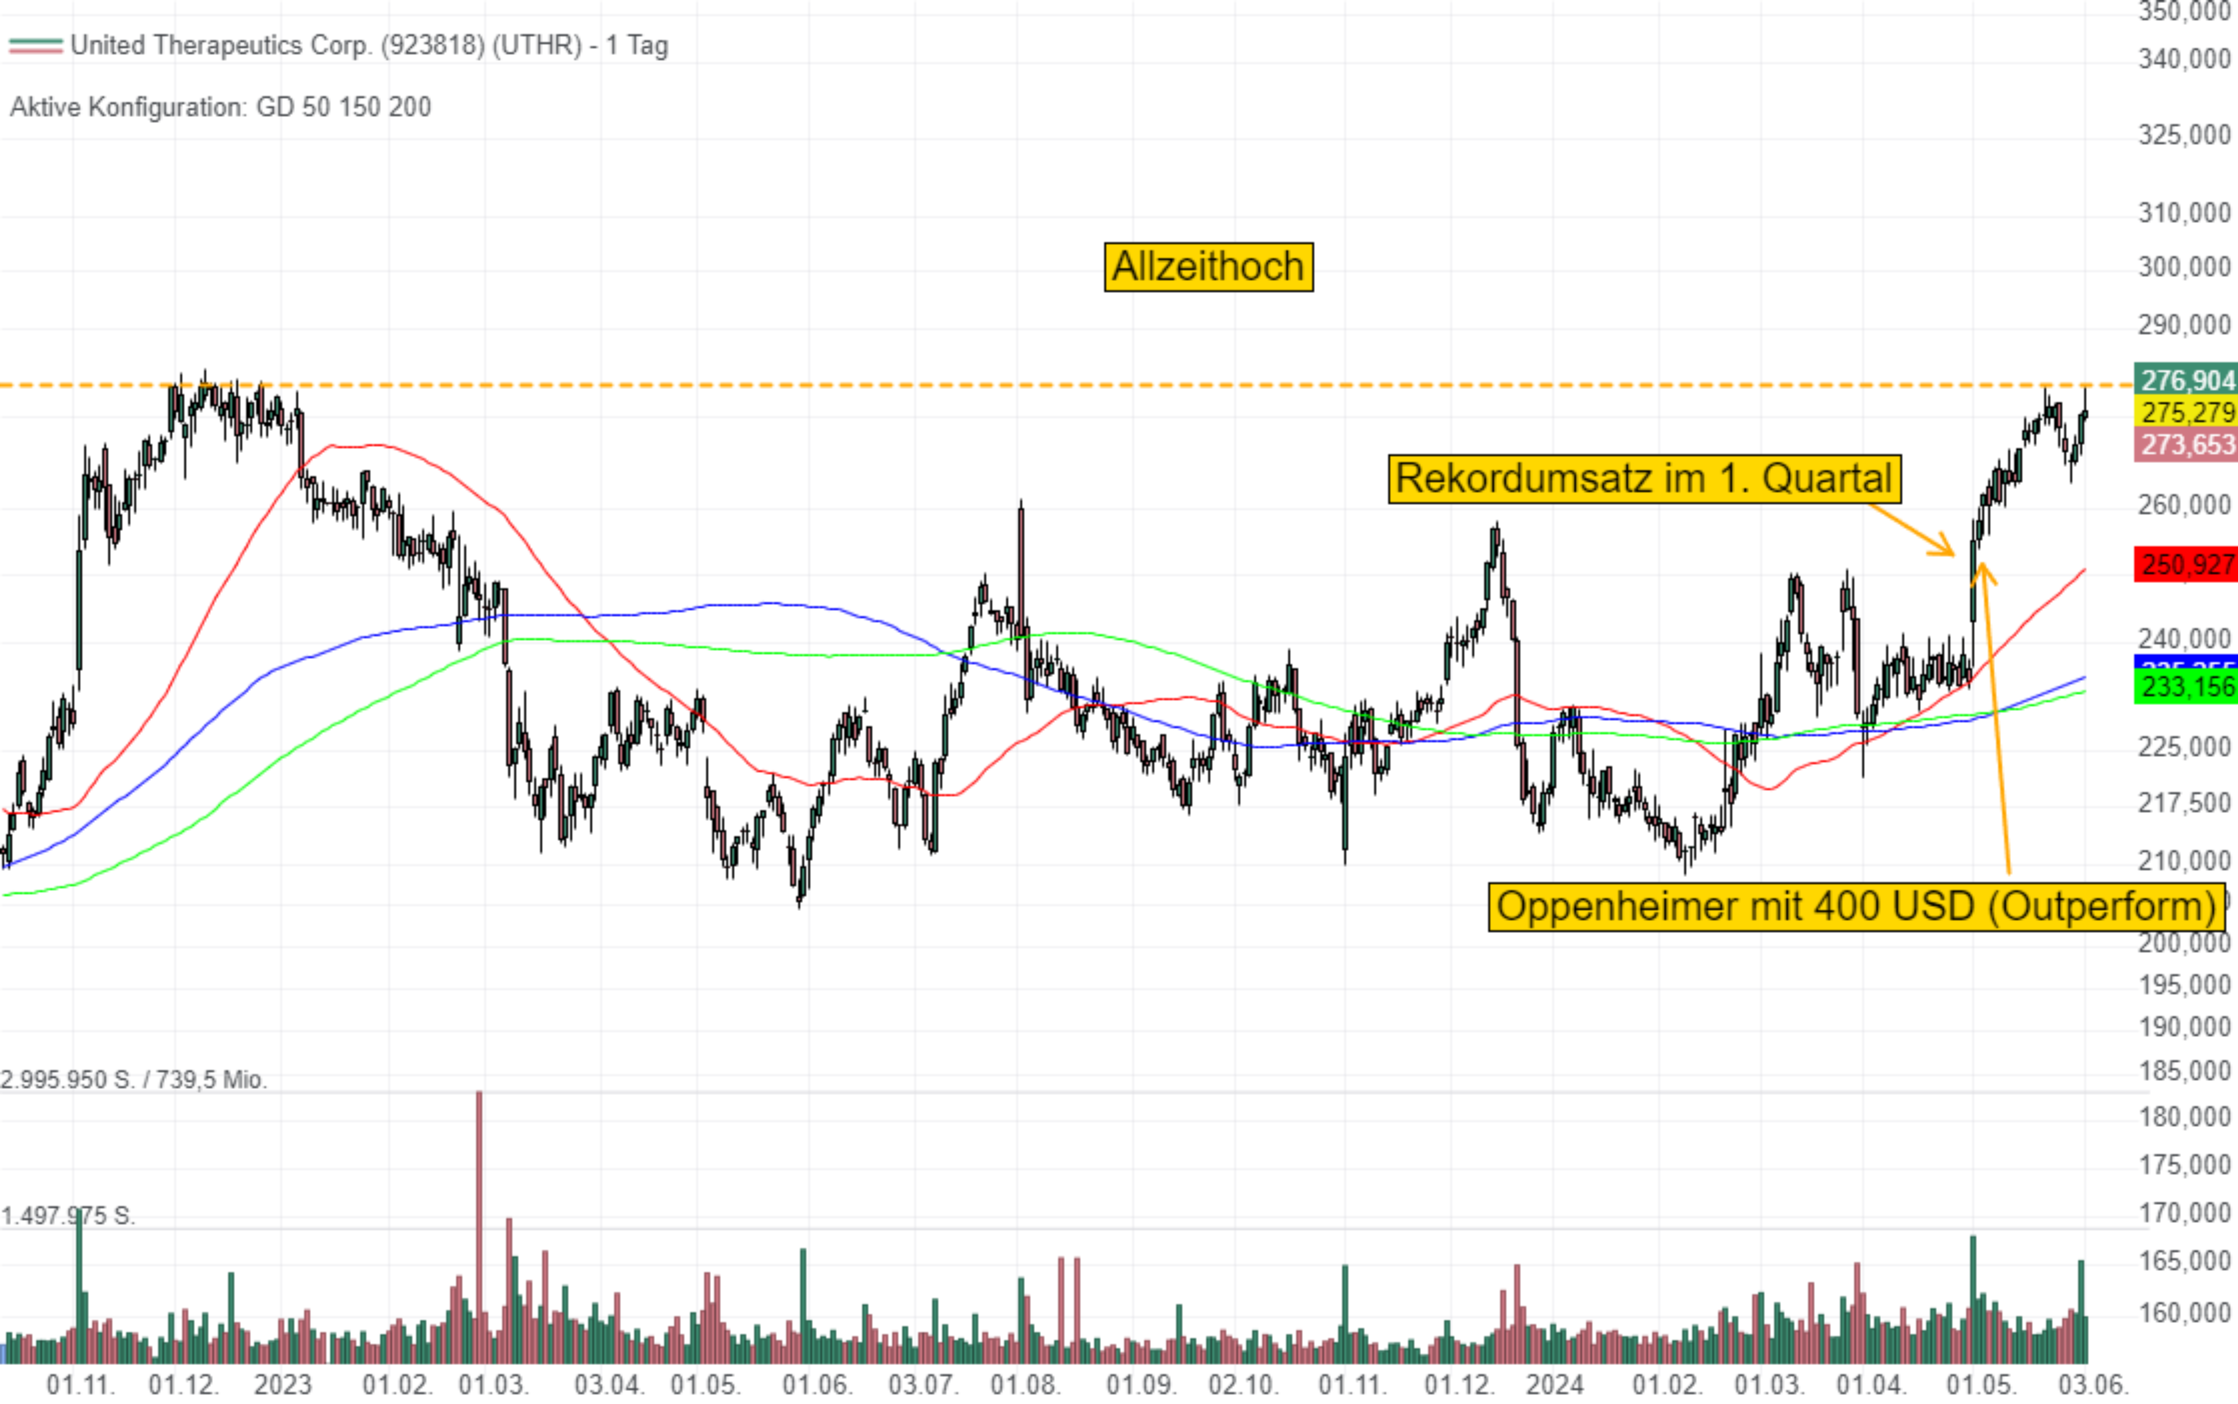Image resolution: width=2238 pixels, height=1404 pixels.
Task: Click the 325,000 price axis label
Action: [x=2184, y=135]
